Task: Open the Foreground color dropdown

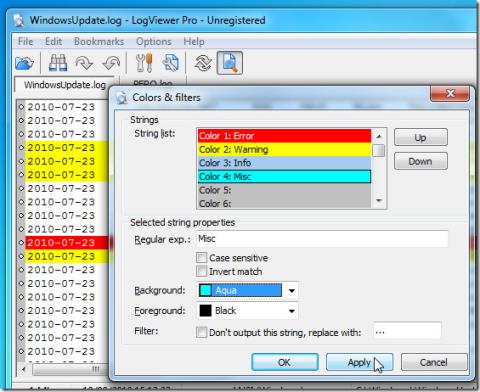Action: pyautogui.click(x=292, y=311)
